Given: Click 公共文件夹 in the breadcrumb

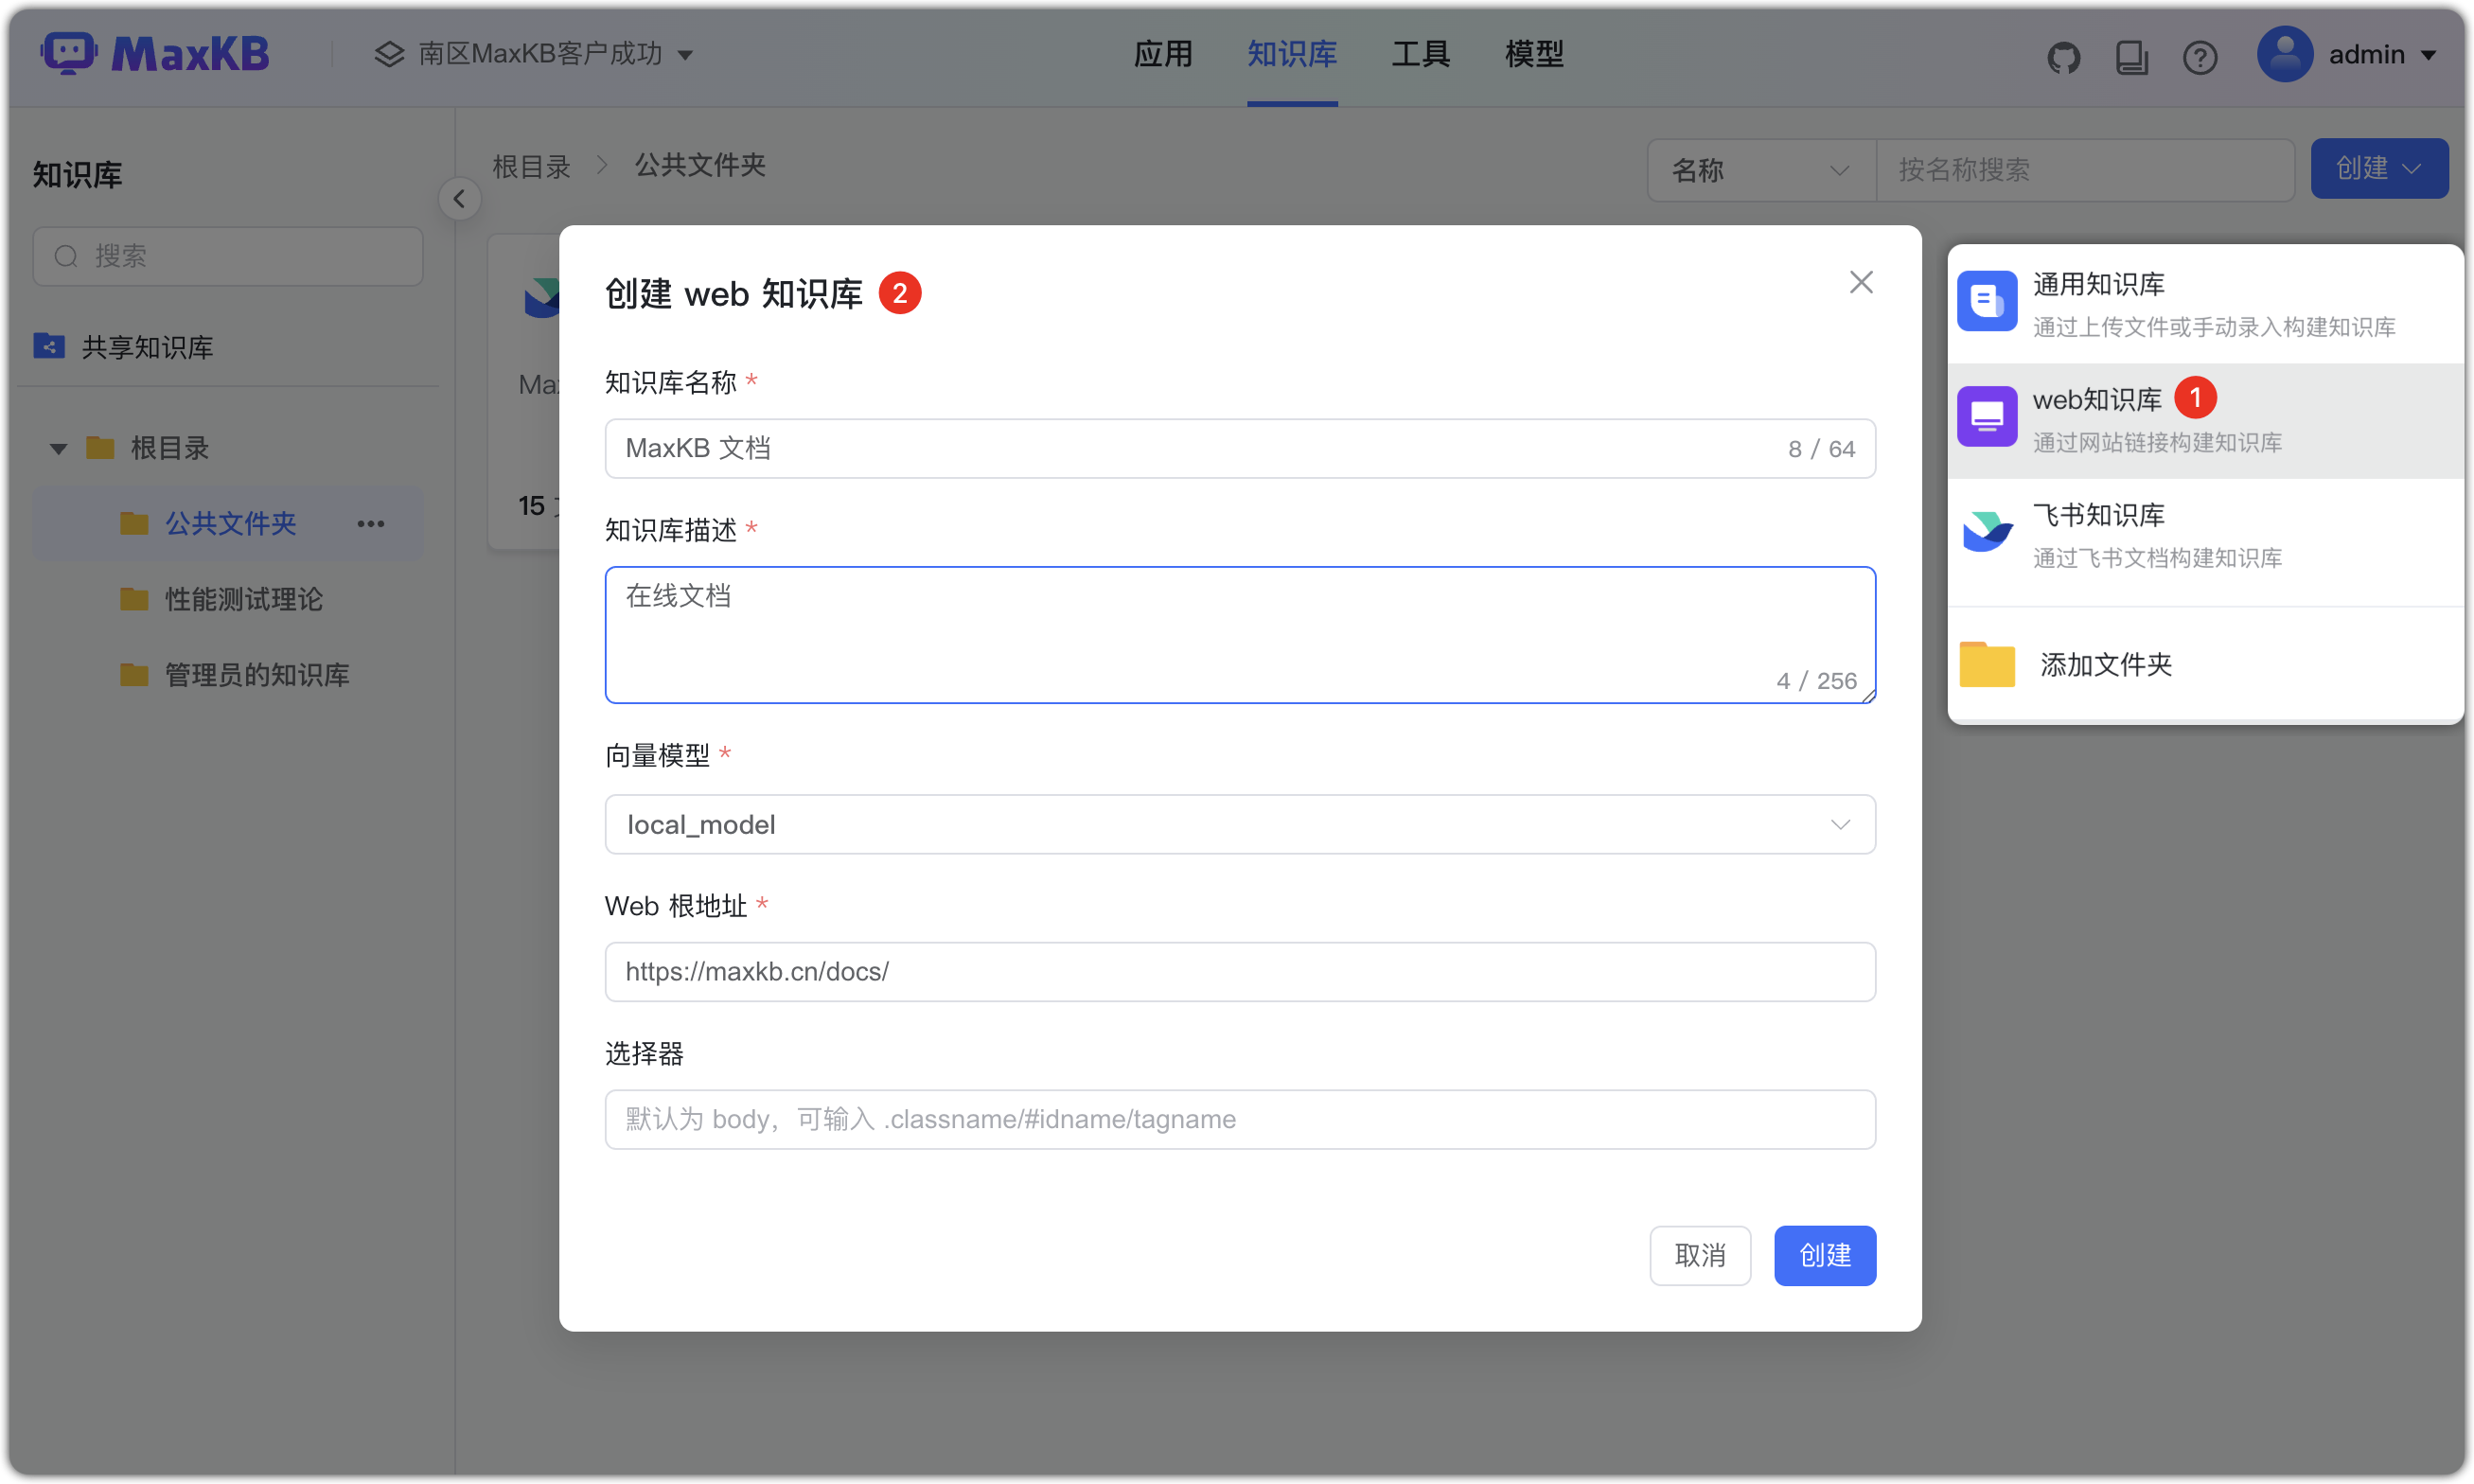Looking at the screenshot, I should 700,165.
